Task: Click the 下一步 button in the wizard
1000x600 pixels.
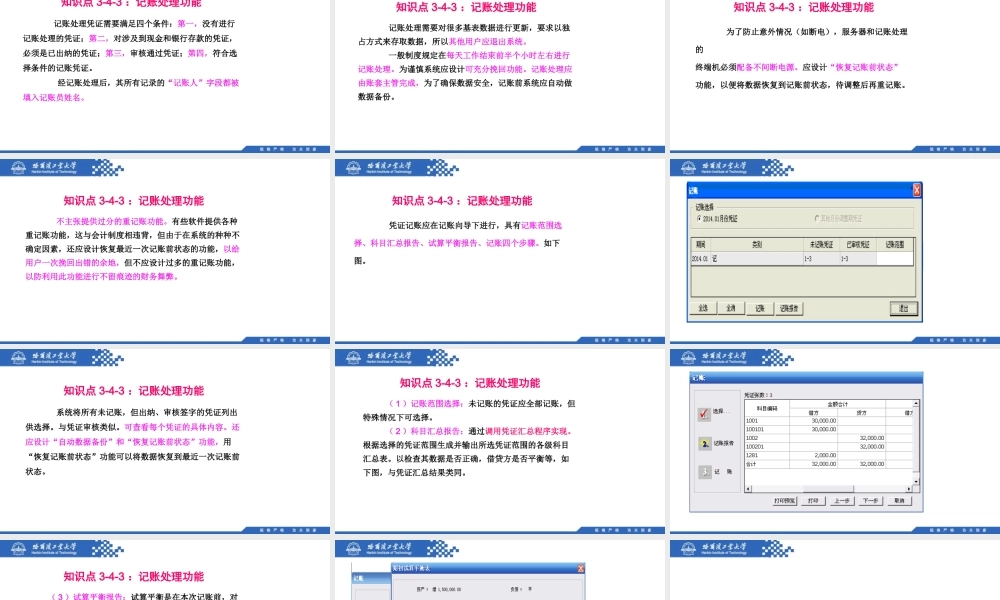Action: [x=870, y=501]
